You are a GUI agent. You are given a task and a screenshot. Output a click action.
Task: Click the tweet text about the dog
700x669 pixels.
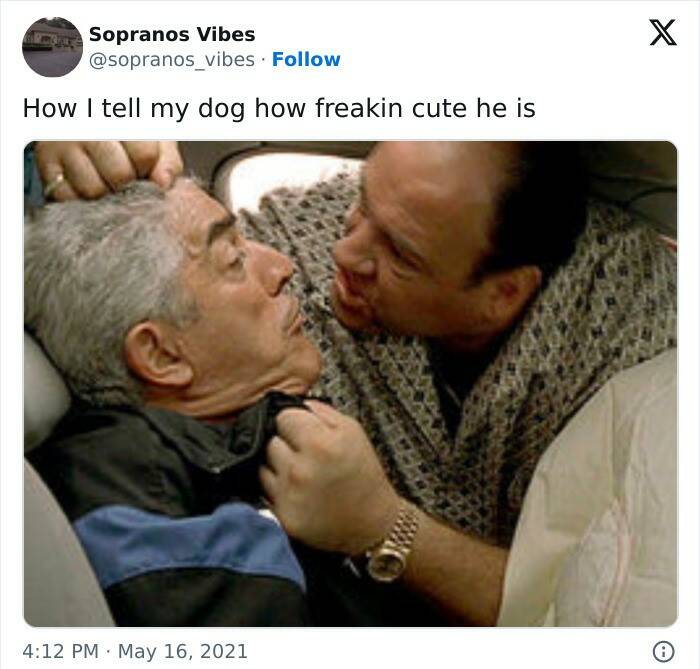click(x=279, y=108)
